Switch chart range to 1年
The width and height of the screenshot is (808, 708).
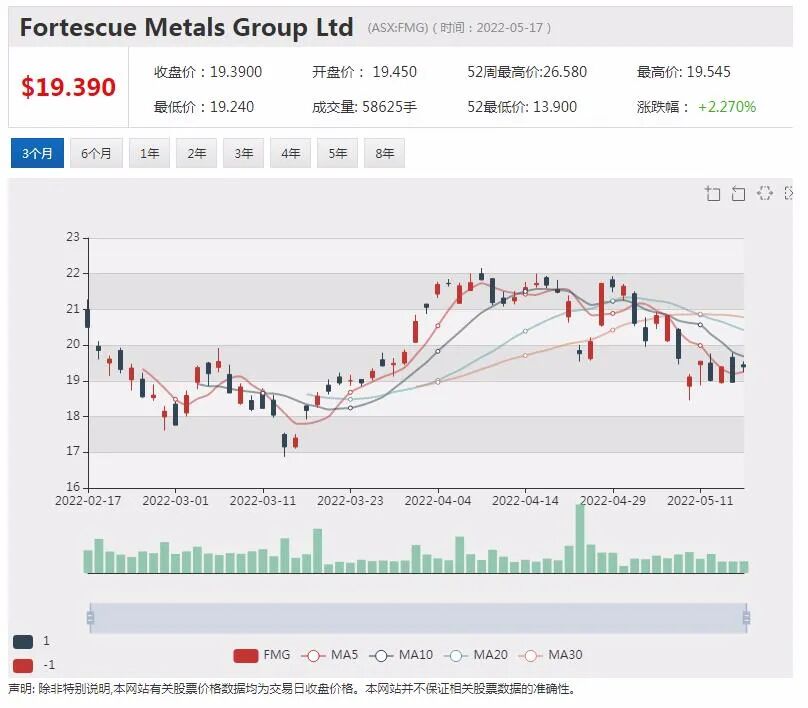(149, 153)
